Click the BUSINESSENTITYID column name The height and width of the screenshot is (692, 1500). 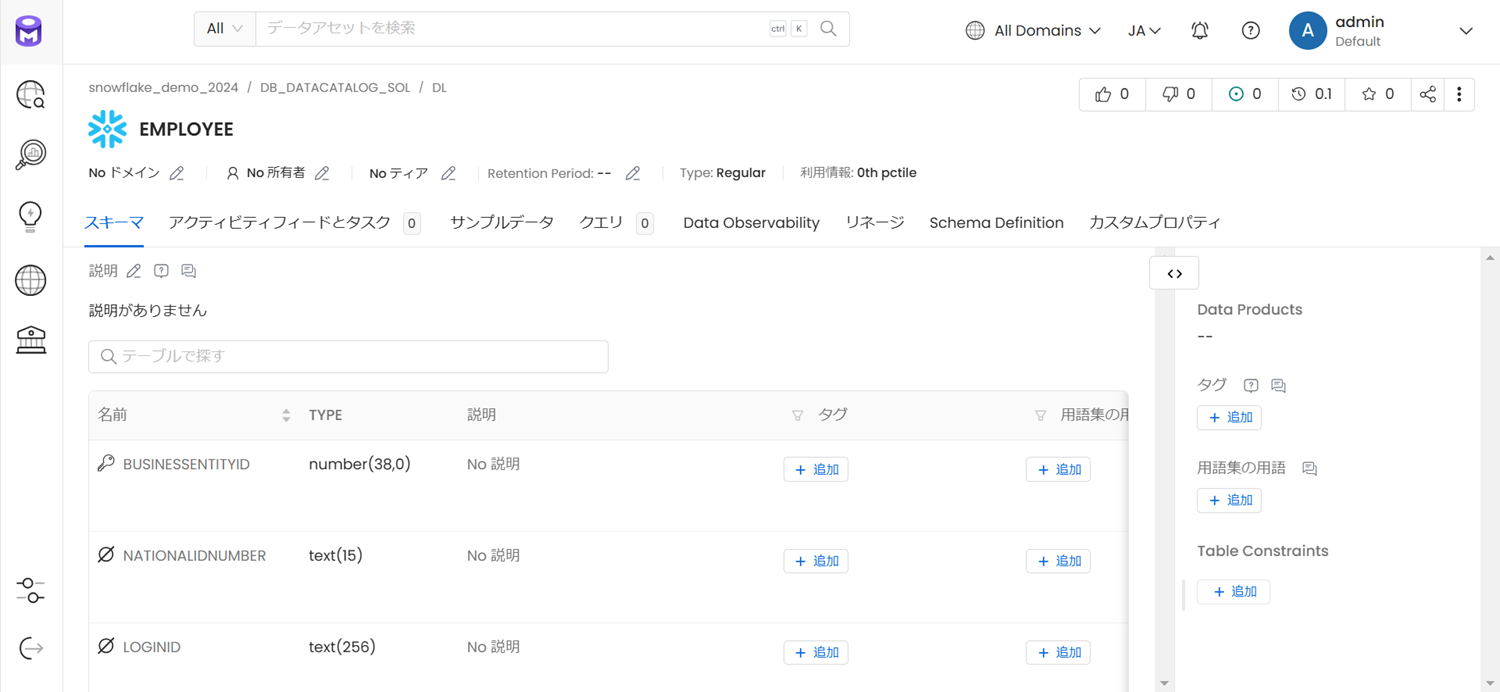click(x=186, y=465)
